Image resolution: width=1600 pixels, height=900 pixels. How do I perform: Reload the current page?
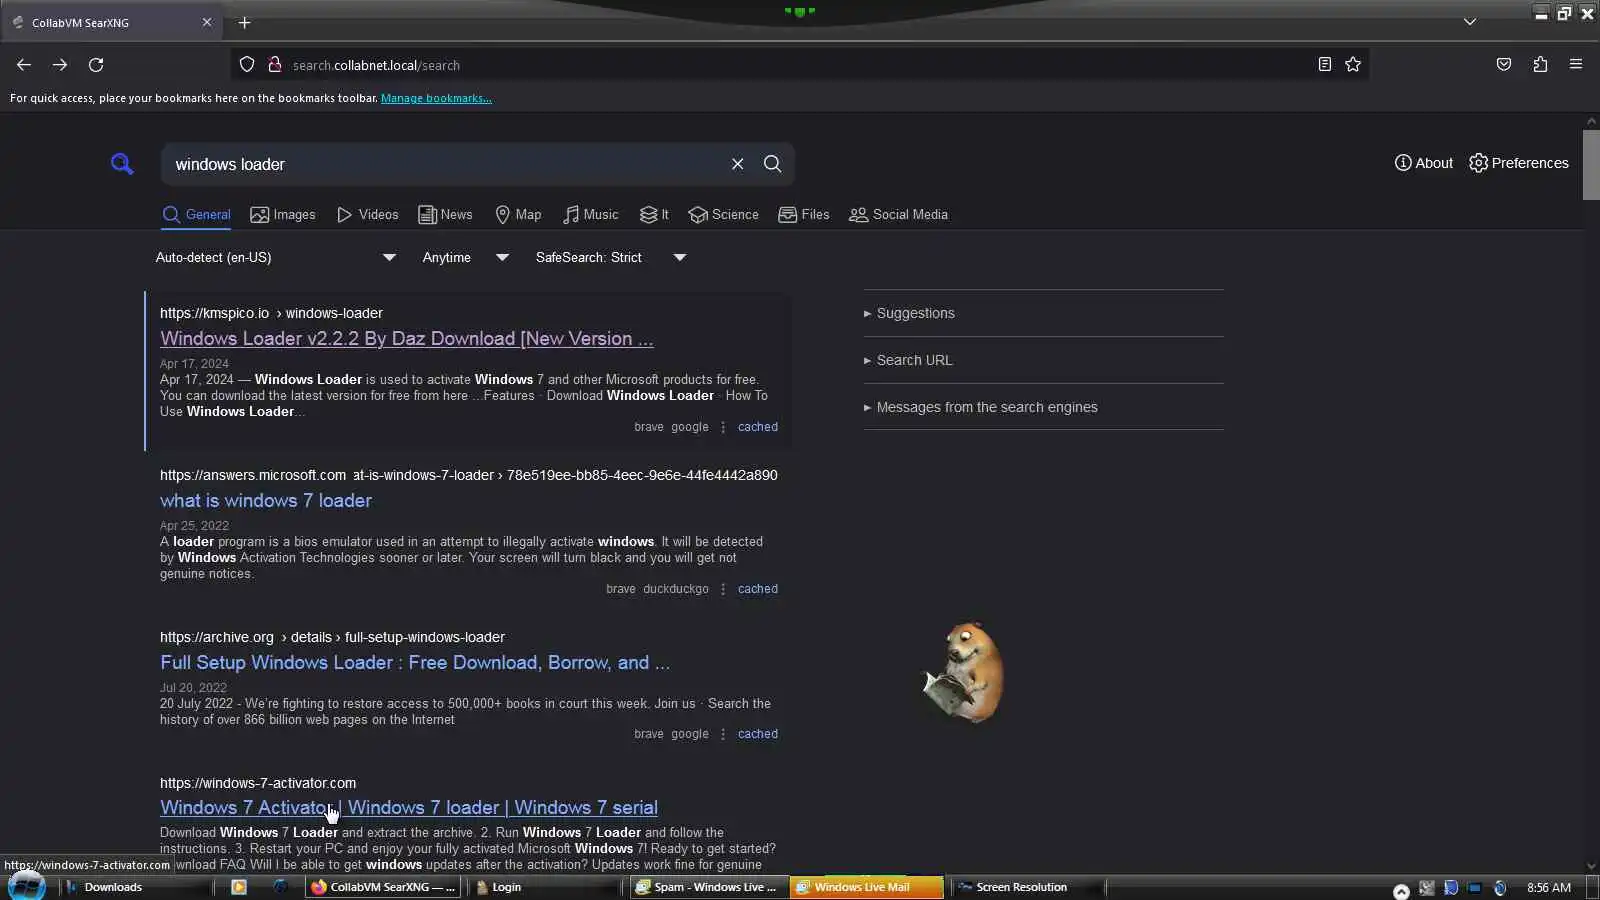[x=96, y=65]
